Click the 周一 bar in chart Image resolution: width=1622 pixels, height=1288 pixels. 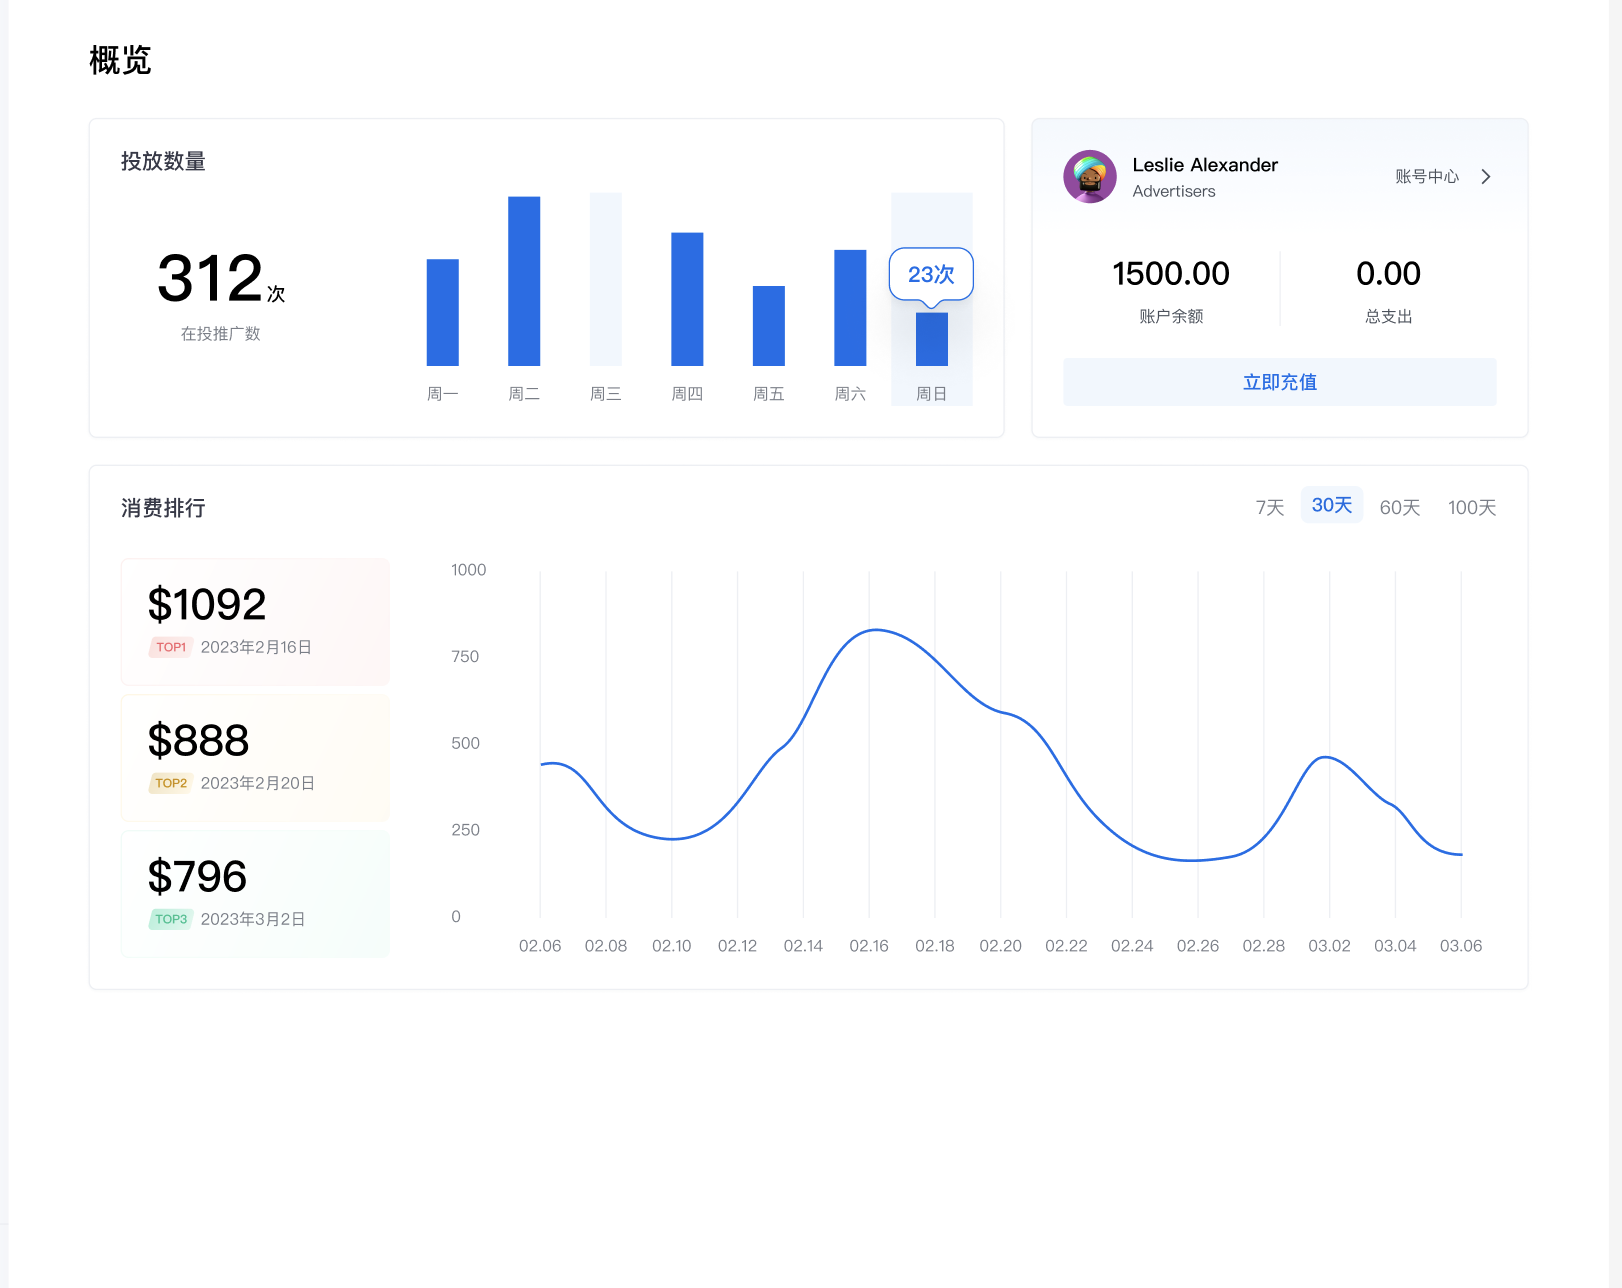click(442, 312)
